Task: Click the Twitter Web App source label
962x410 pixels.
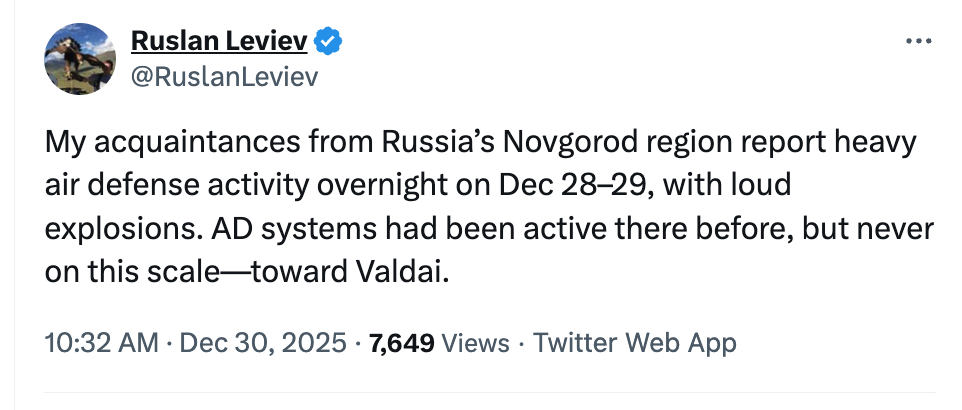Action: click(635, 343)
